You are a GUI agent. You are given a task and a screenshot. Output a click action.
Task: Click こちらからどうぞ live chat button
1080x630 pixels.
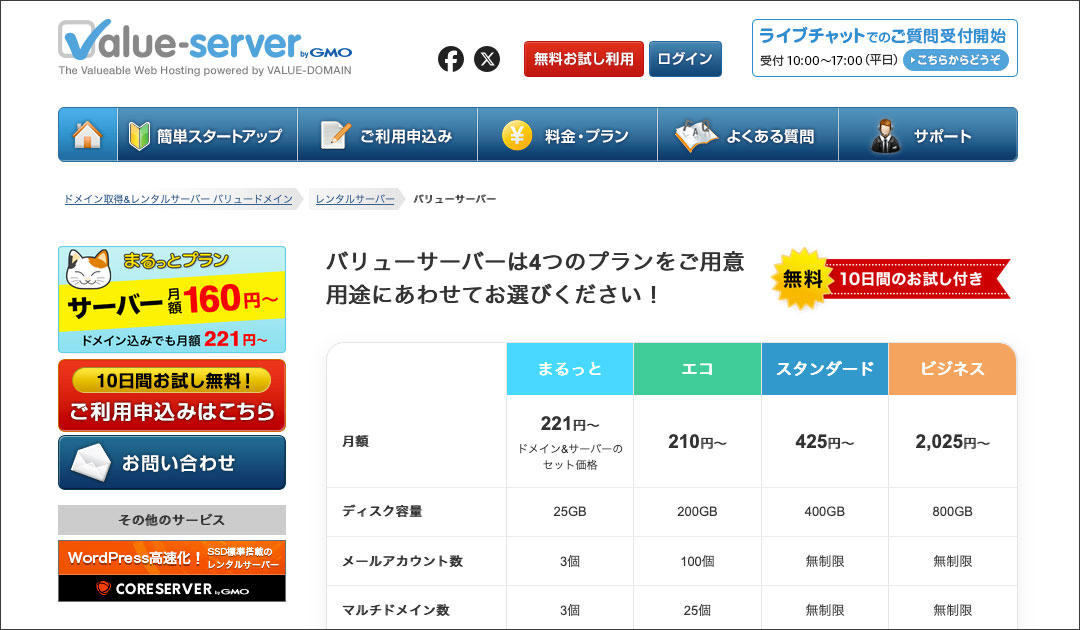click(956, 60)
